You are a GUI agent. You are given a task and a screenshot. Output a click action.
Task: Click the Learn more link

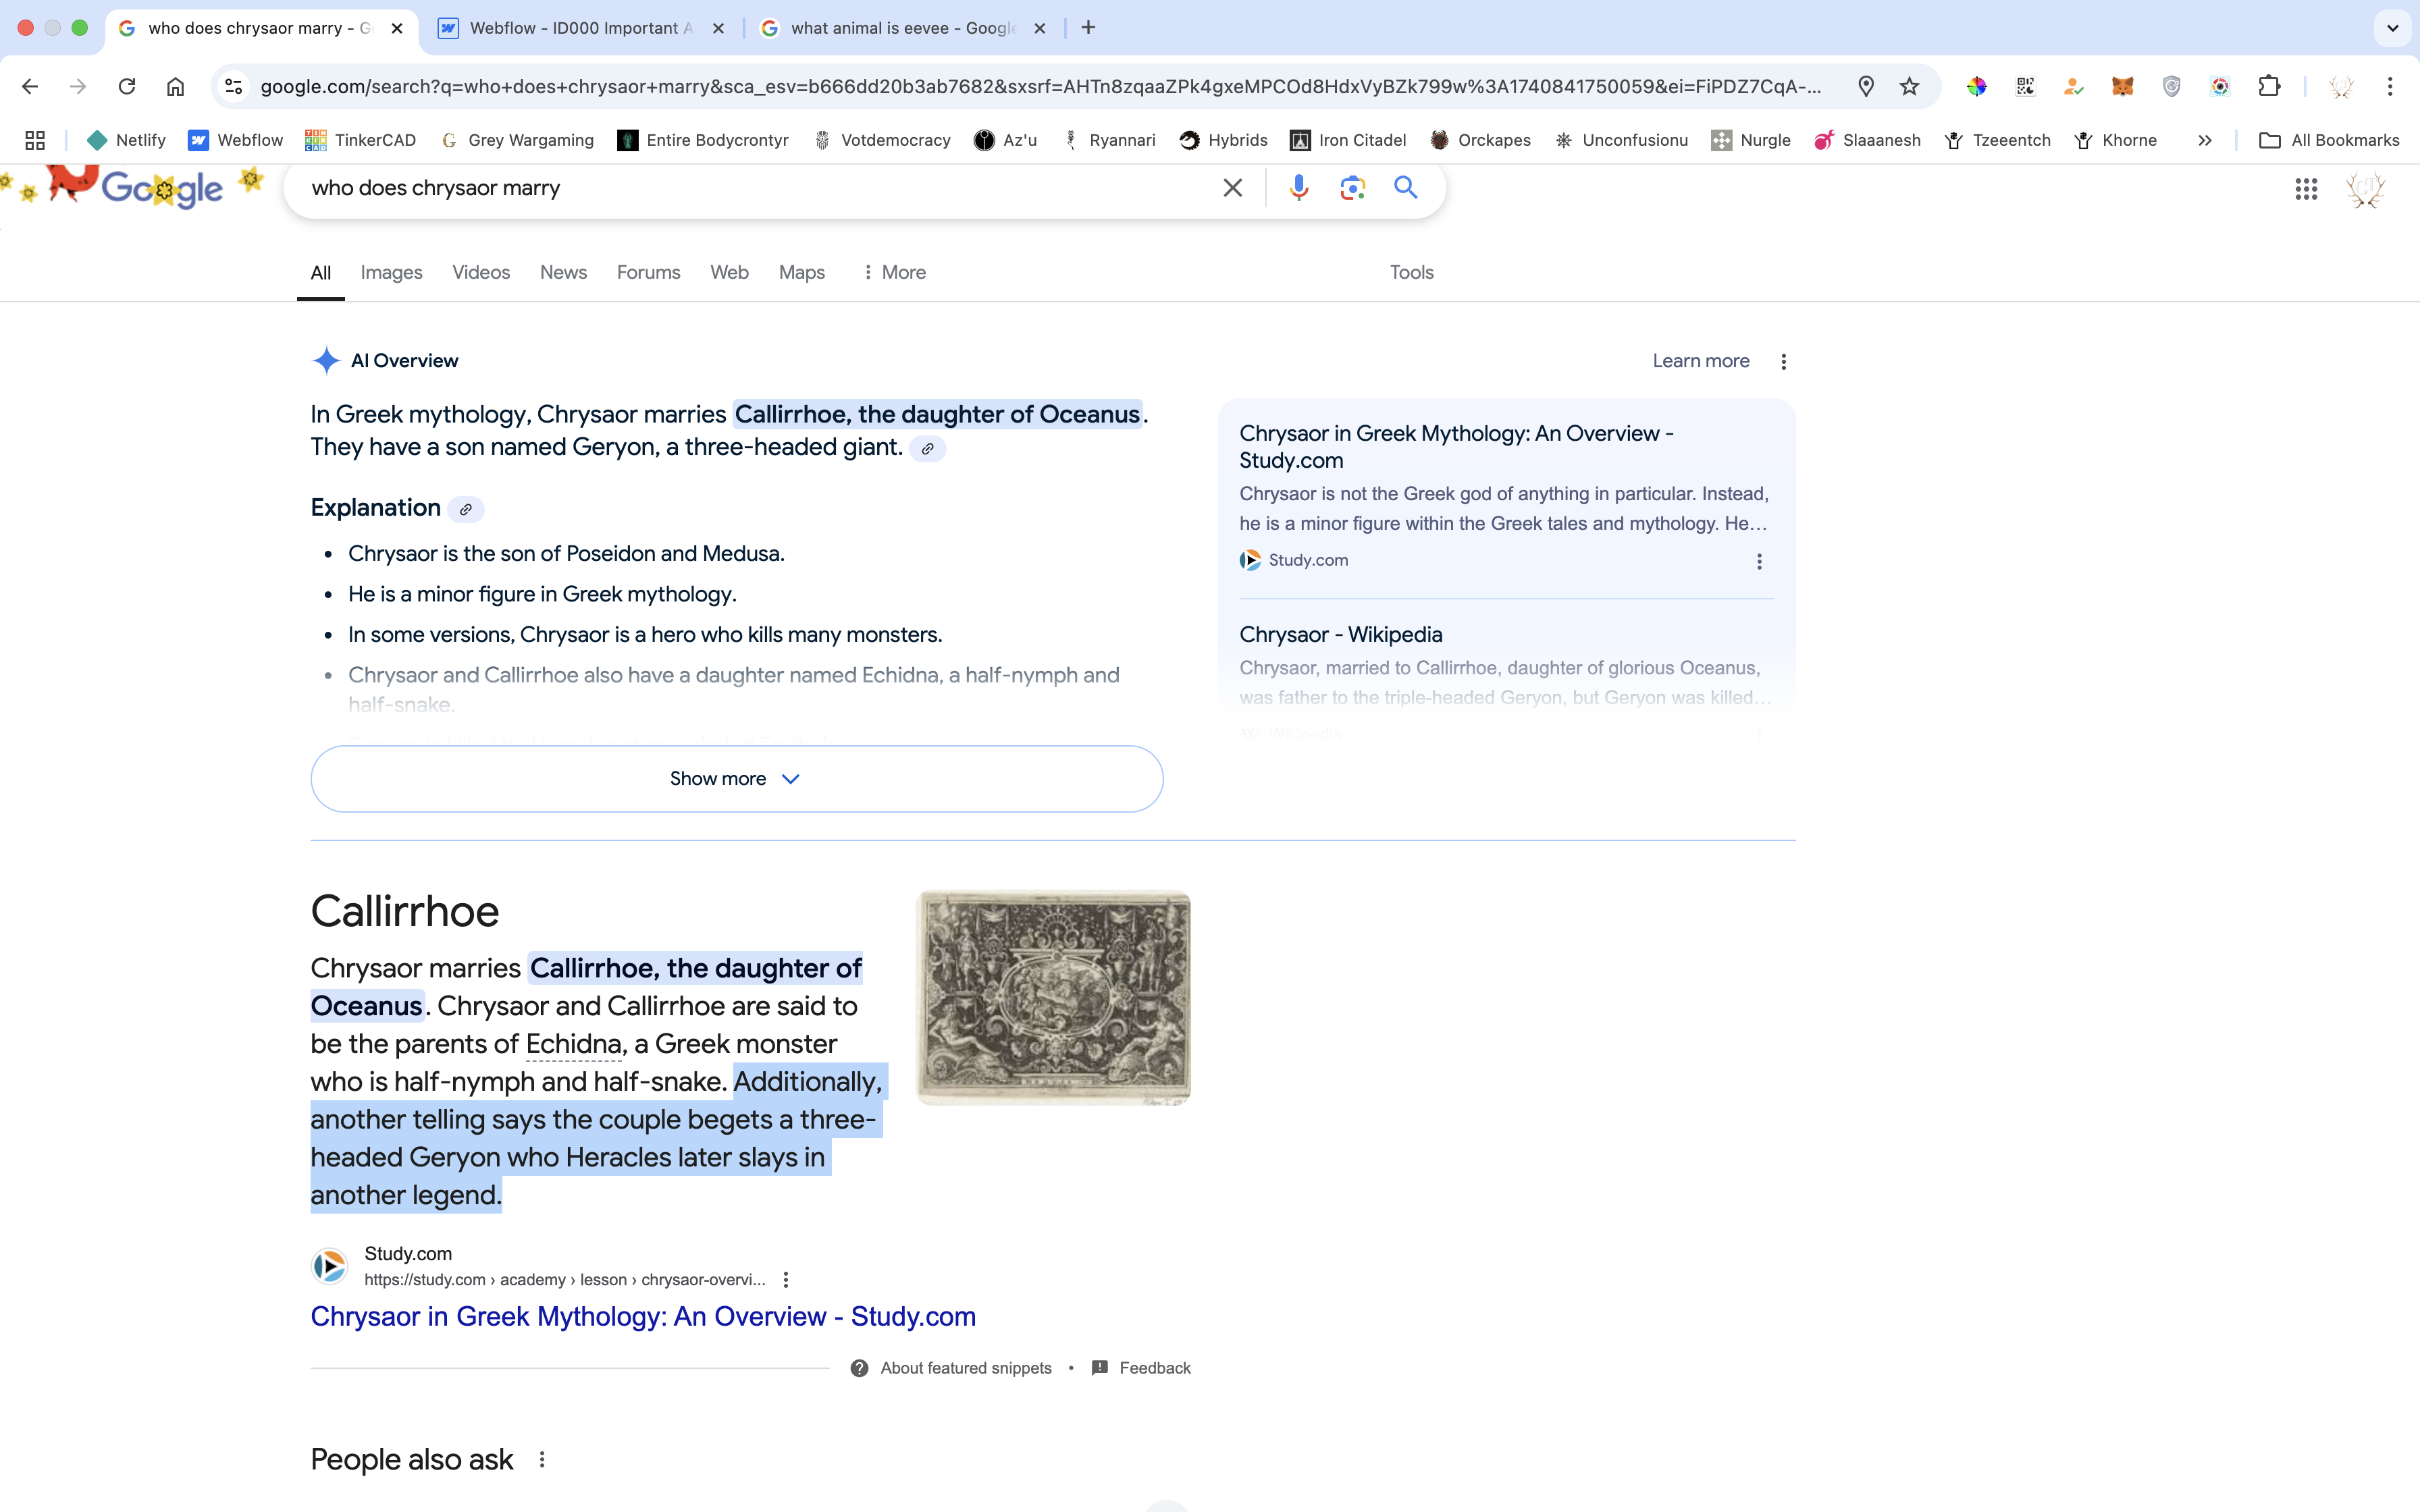click(x=1700, y=361)
